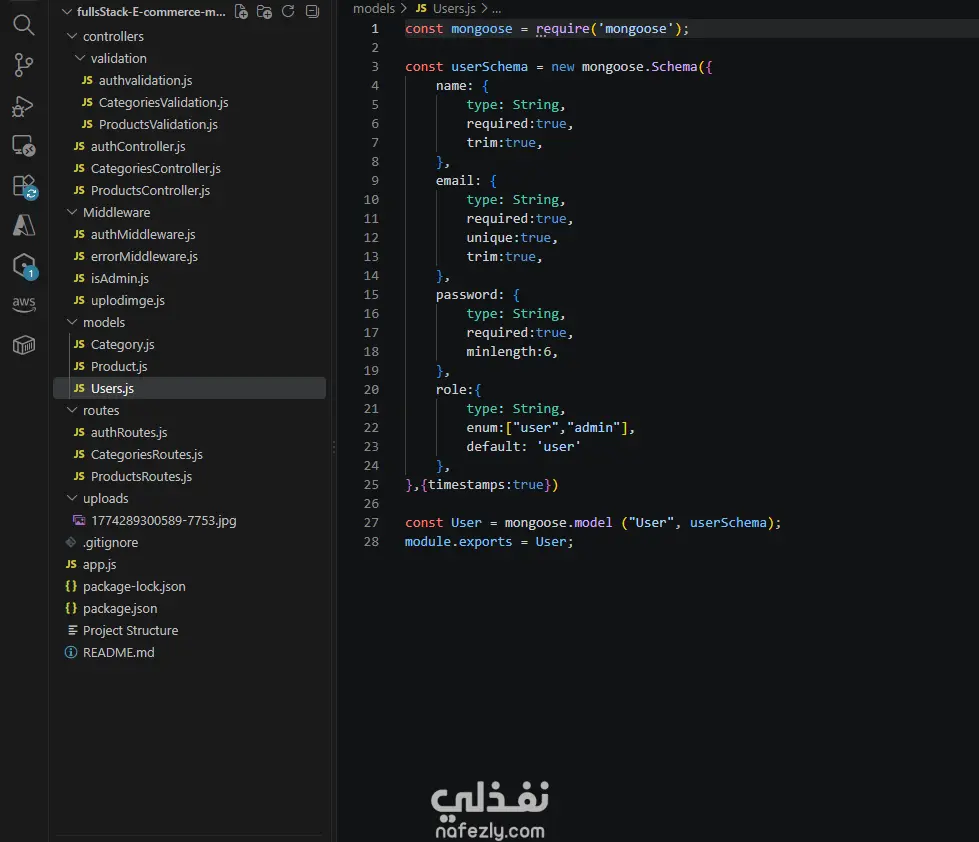Click 'mongoose.model' on line 27

pos(558,522)
